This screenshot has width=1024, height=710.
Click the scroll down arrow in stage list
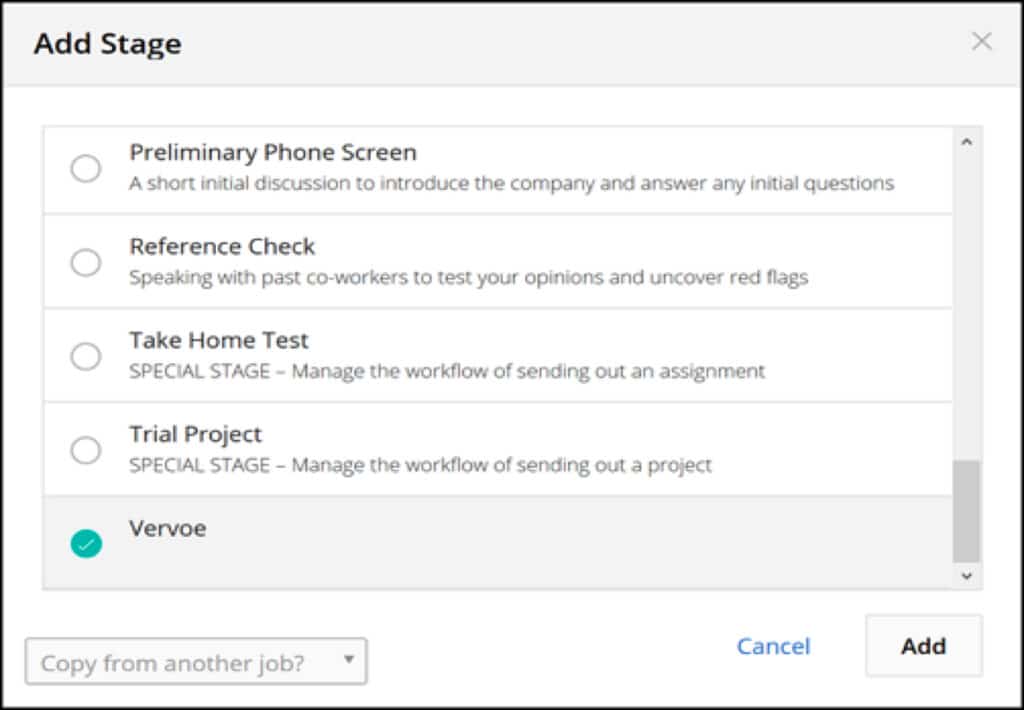tap(967, 575)
